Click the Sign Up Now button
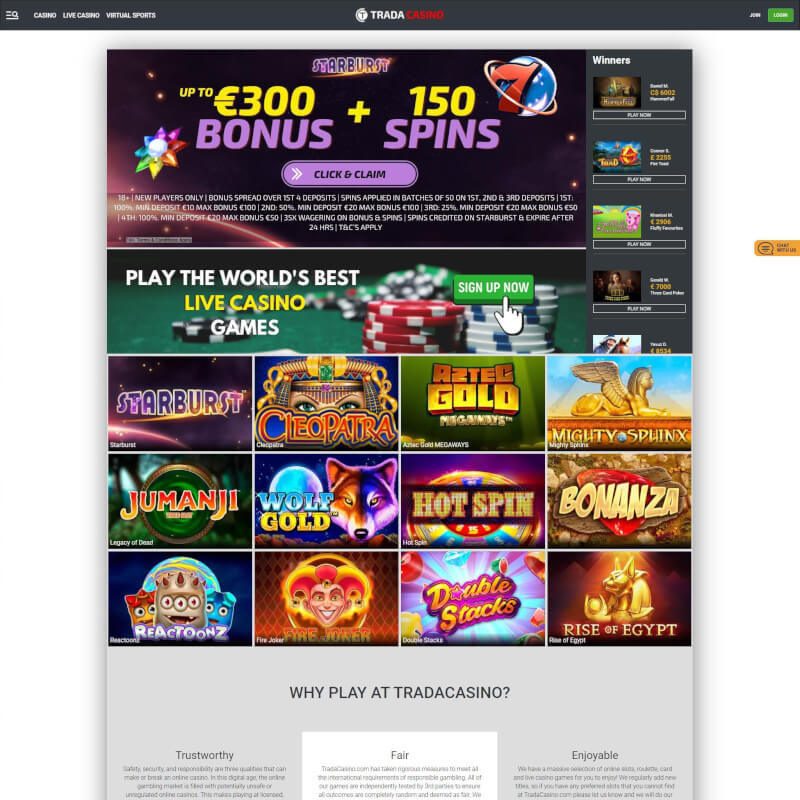 coord(493,288)
